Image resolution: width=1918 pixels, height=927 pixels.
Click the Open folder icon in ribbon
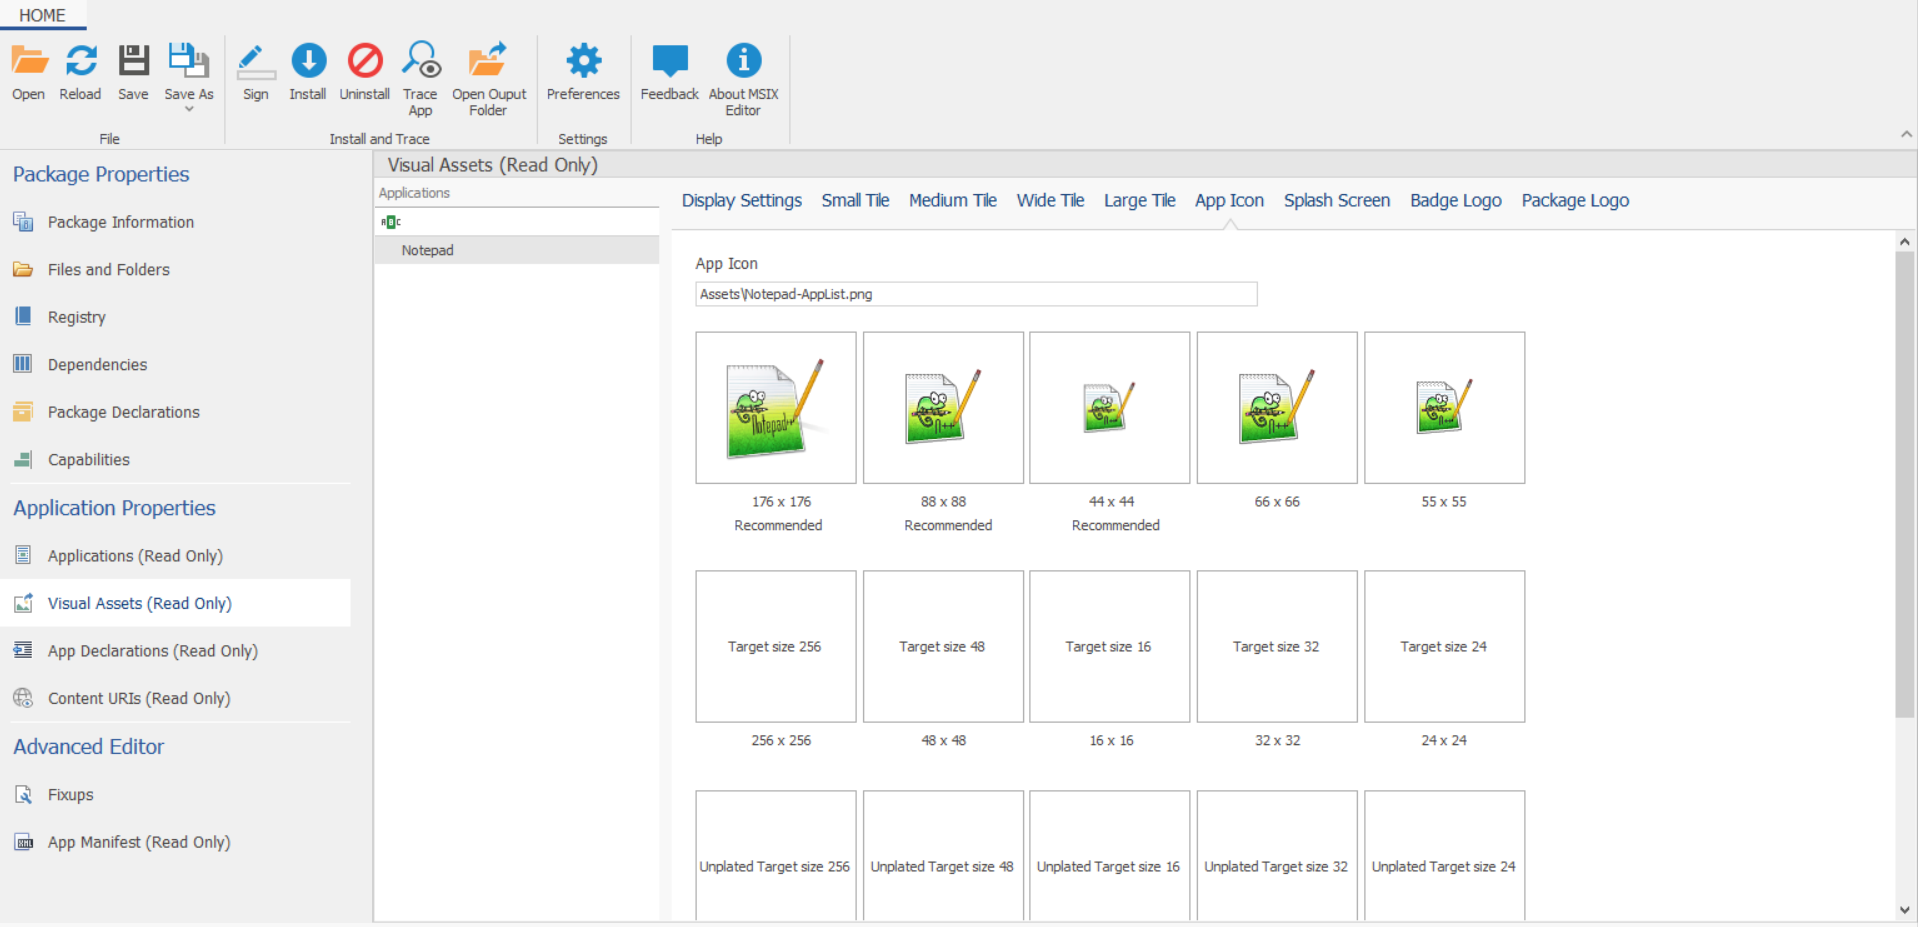point(29,60)
